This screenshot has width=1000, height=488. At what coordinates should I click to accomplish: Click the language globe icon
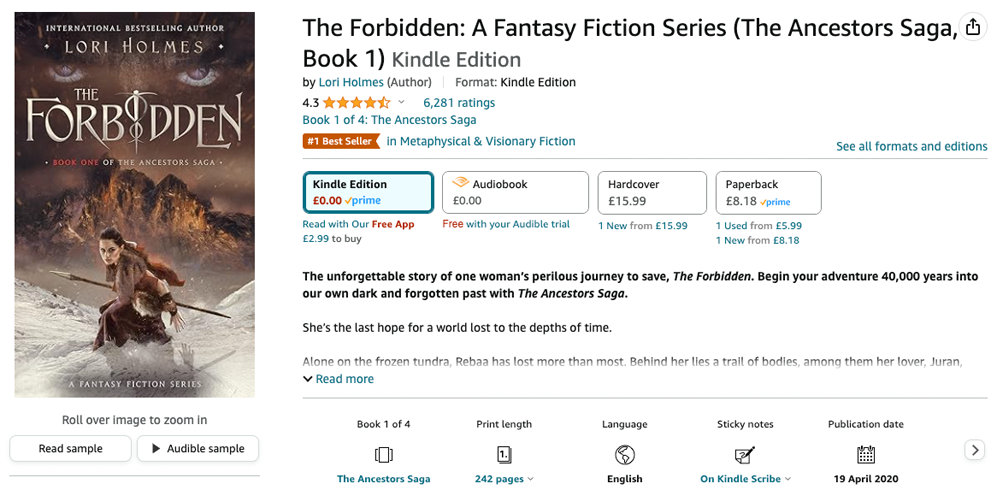(625, 455)
